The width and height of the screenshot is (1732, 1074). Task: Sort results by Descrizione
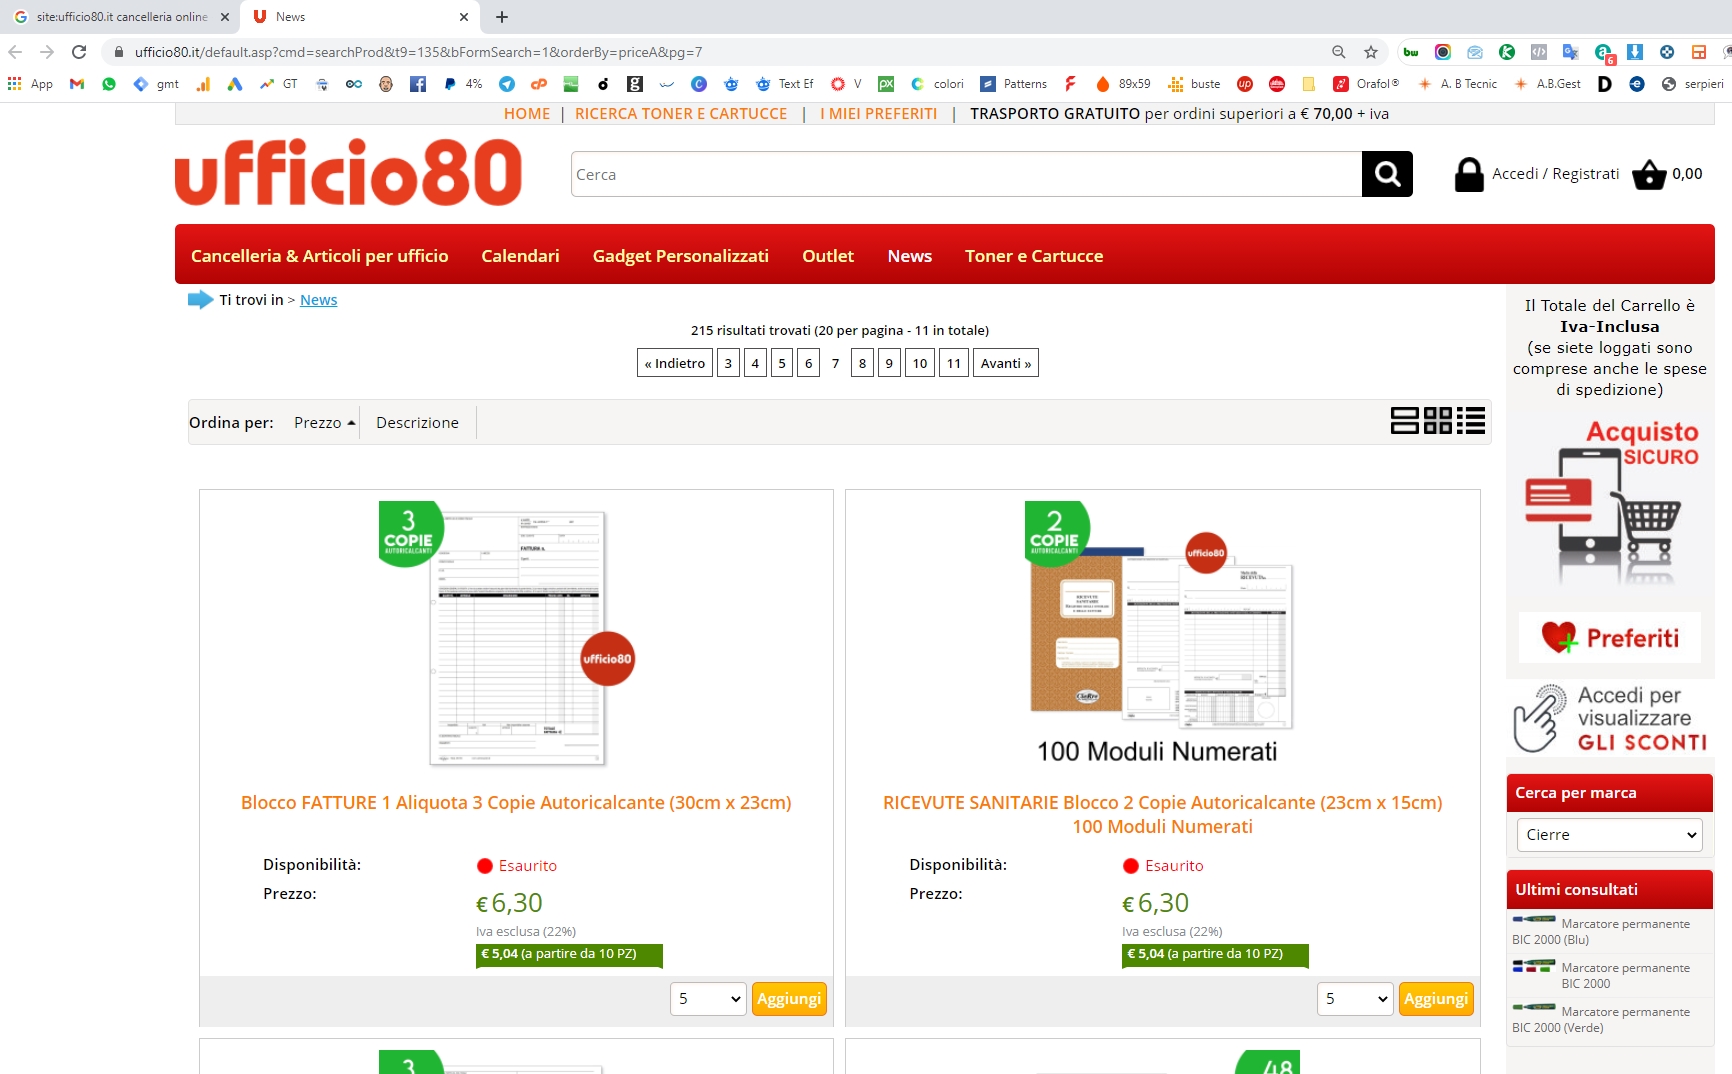click(418, 423)
